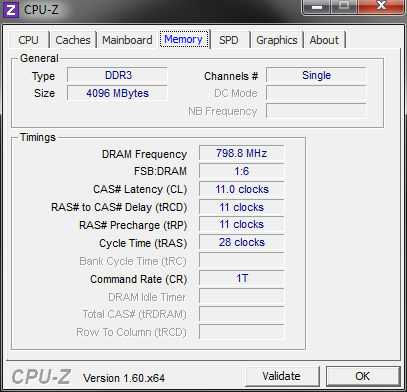Click the Channels # field showing Single
Image resolution: width=407 pixels, height=392 pixels.
pyautogui.click(x=316, y=75)
